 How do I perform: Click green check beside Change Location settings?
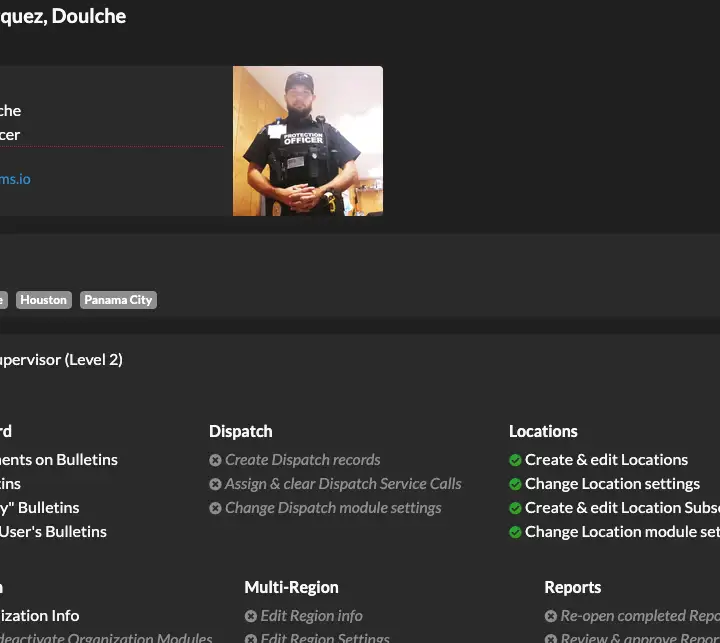point(515,484)
